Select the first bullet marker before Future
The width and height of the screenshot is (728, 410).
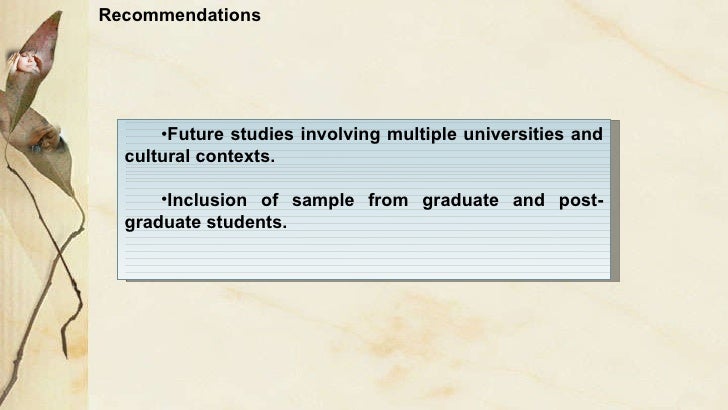coord(164,135)
